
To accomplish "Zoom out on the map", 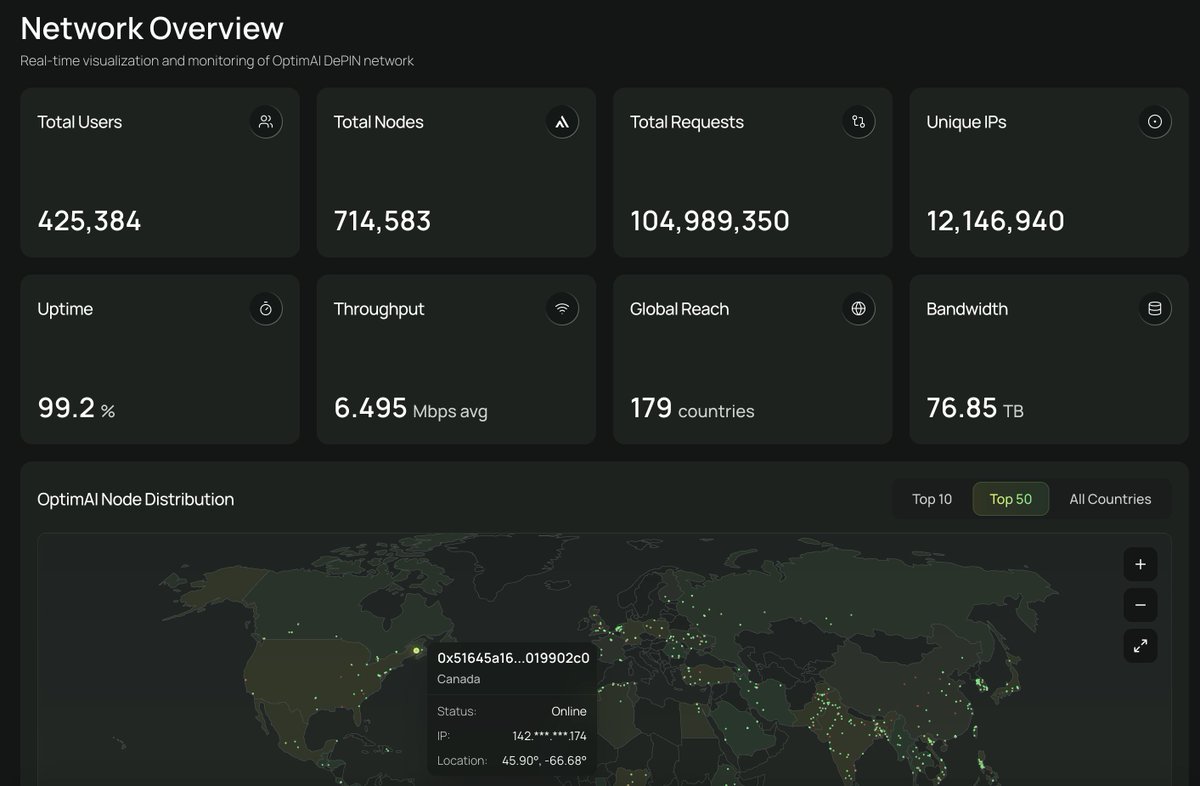I will (1140, 605).
